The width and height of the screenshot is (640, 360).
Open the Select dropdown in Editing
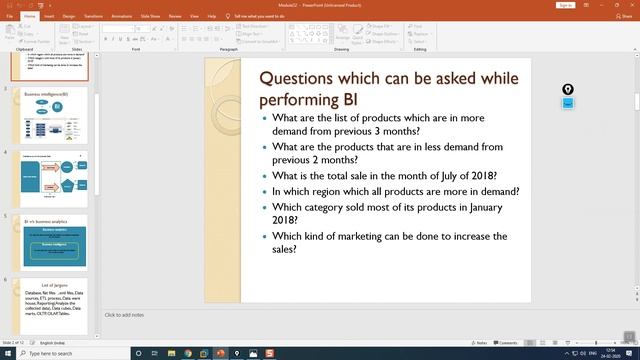pyautogui.click(x=417, y=42)
